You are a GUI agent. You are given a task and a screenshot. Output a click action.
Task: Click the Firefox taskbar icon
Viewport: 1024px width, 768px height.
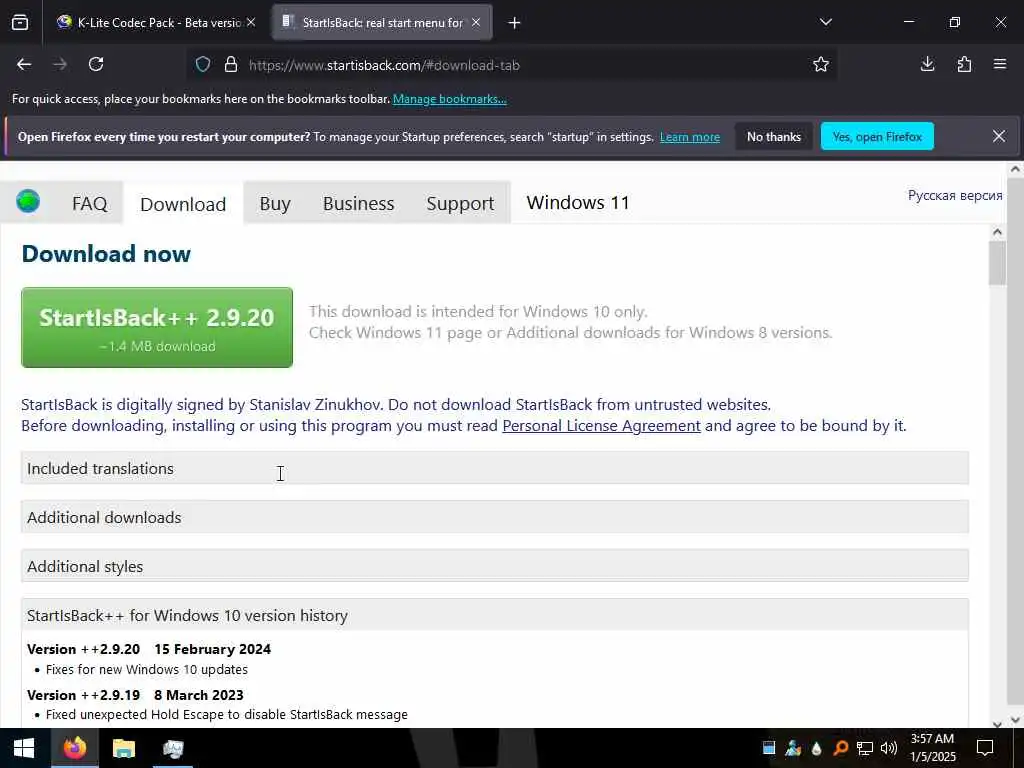tap(74, 748)
